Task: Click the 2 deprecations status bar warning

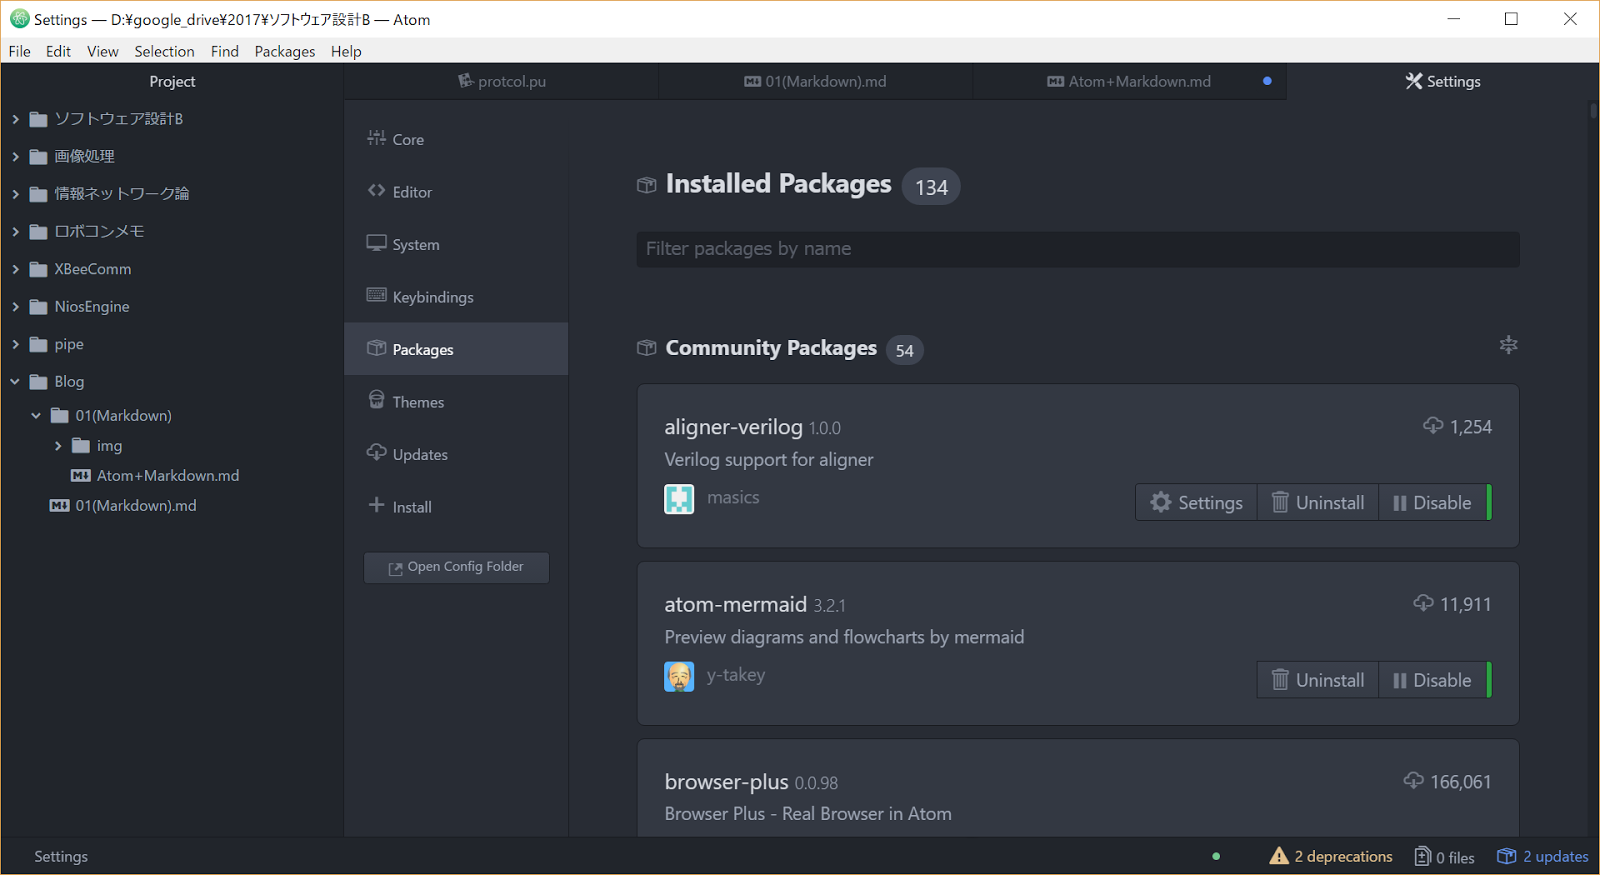Action: [1331, 856]
